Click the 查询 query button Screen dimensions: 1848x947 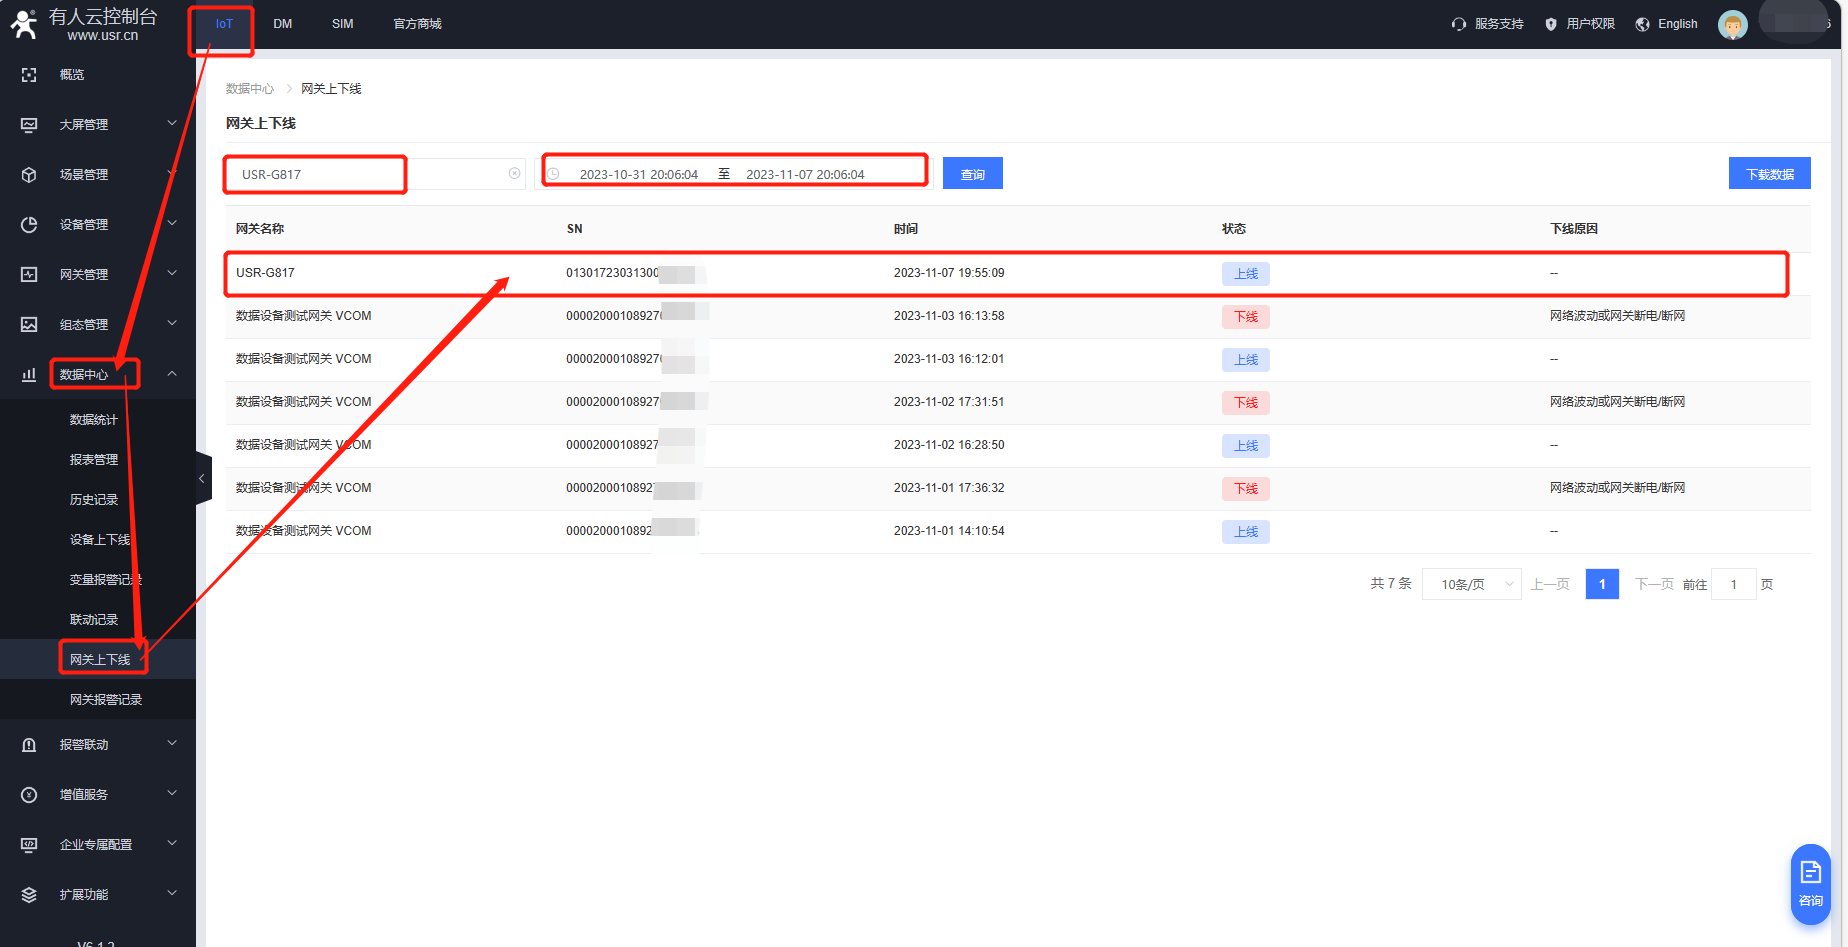tap(972, 174)
